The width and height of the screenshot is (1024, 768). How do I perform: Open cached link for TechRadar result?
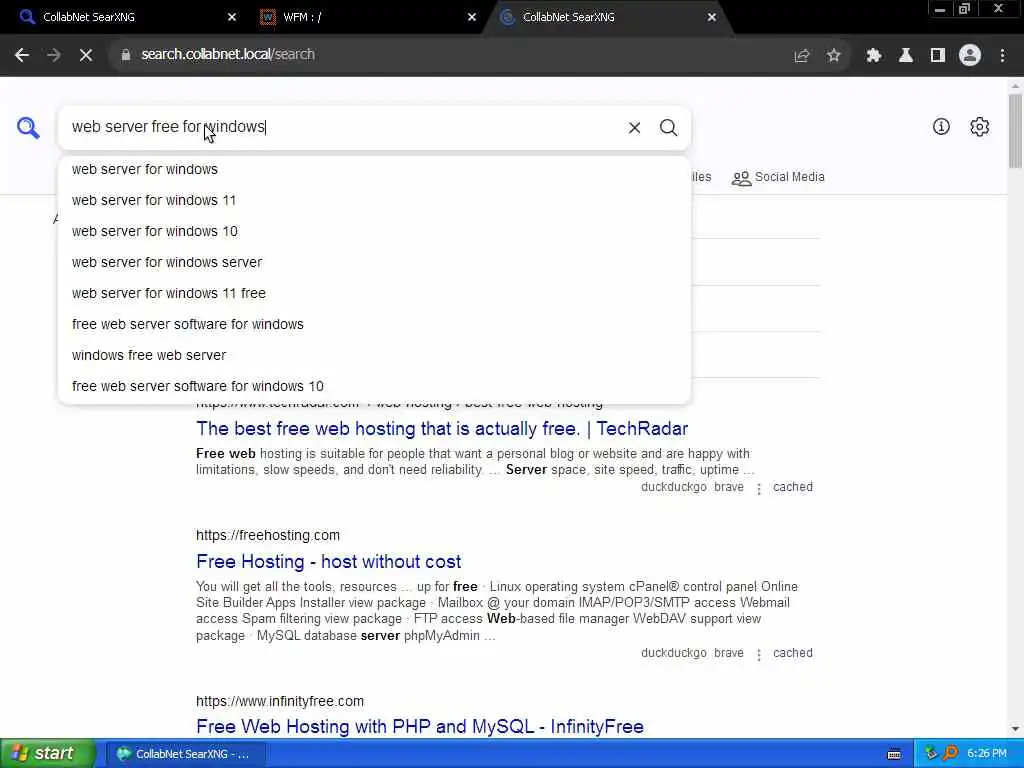click(793, 487)
